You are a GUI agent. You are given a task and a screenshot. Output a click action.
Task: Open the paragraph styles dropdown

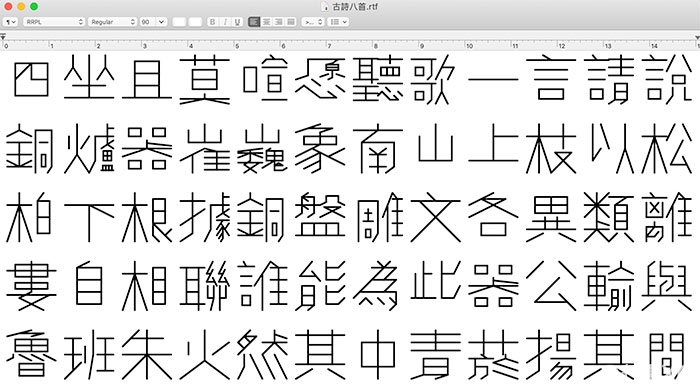pyautogui.click(x=10, y=22)
